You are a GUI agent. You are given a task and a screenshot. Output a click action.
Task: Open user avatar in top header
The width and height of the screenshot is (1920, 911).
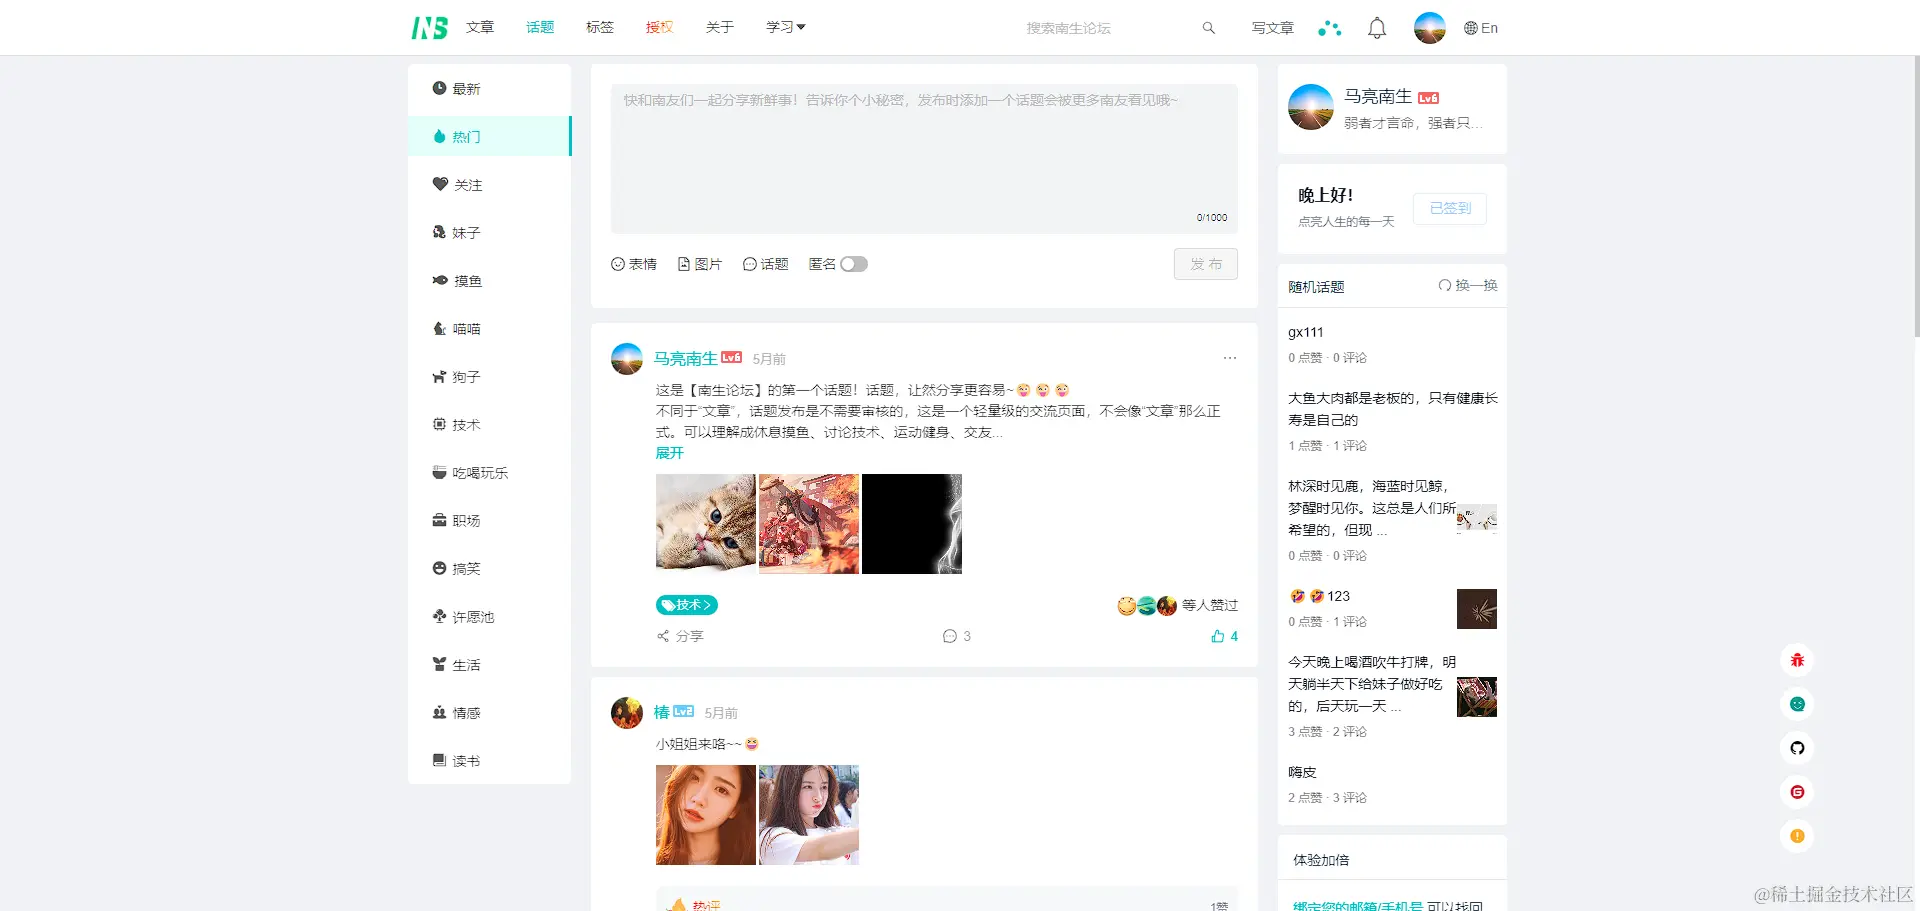click(1430, 28)
